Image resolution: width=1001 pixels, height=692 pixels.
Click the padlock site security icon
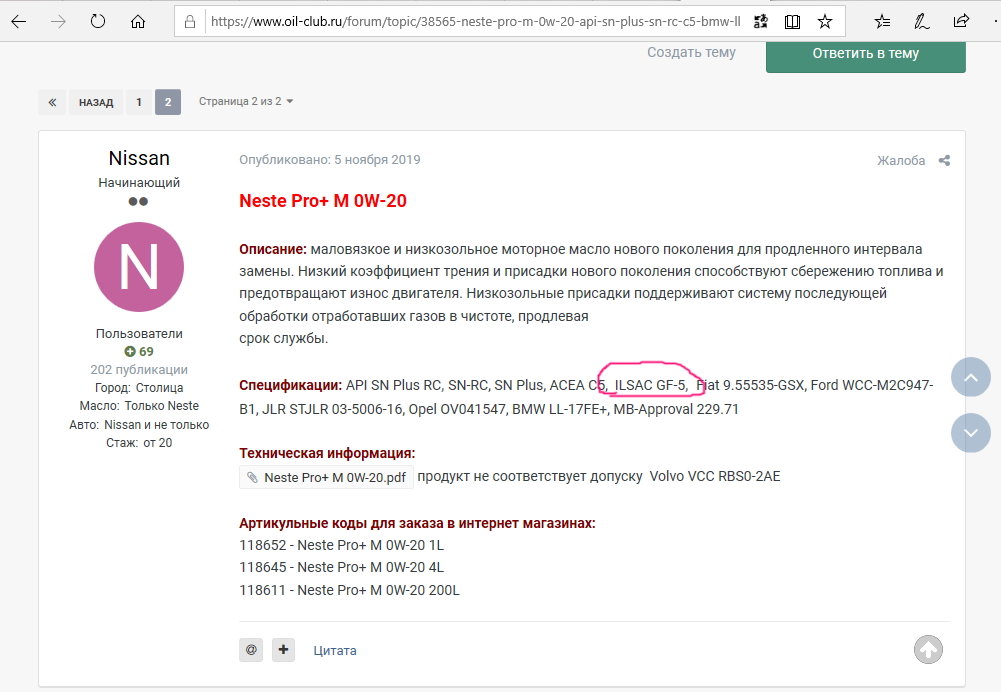190,22
